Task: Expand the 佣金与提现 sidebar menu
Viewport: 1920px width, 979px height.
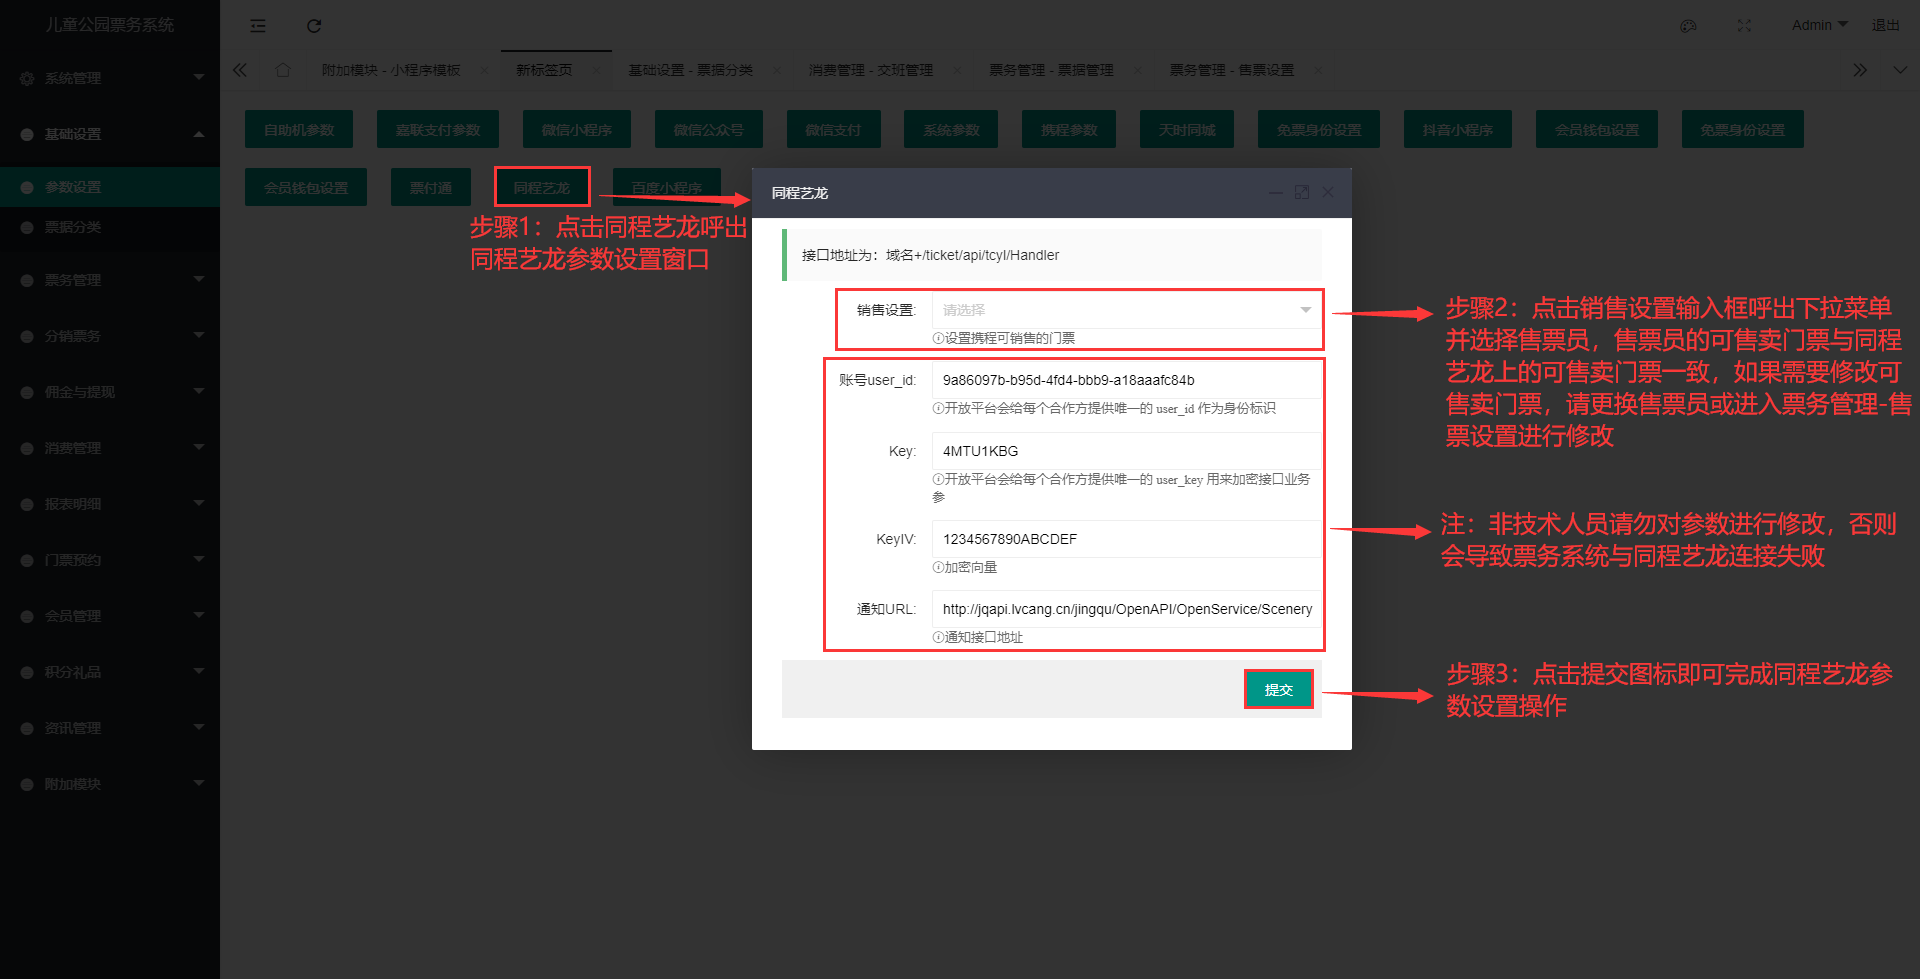Action: tap(110, 392)
